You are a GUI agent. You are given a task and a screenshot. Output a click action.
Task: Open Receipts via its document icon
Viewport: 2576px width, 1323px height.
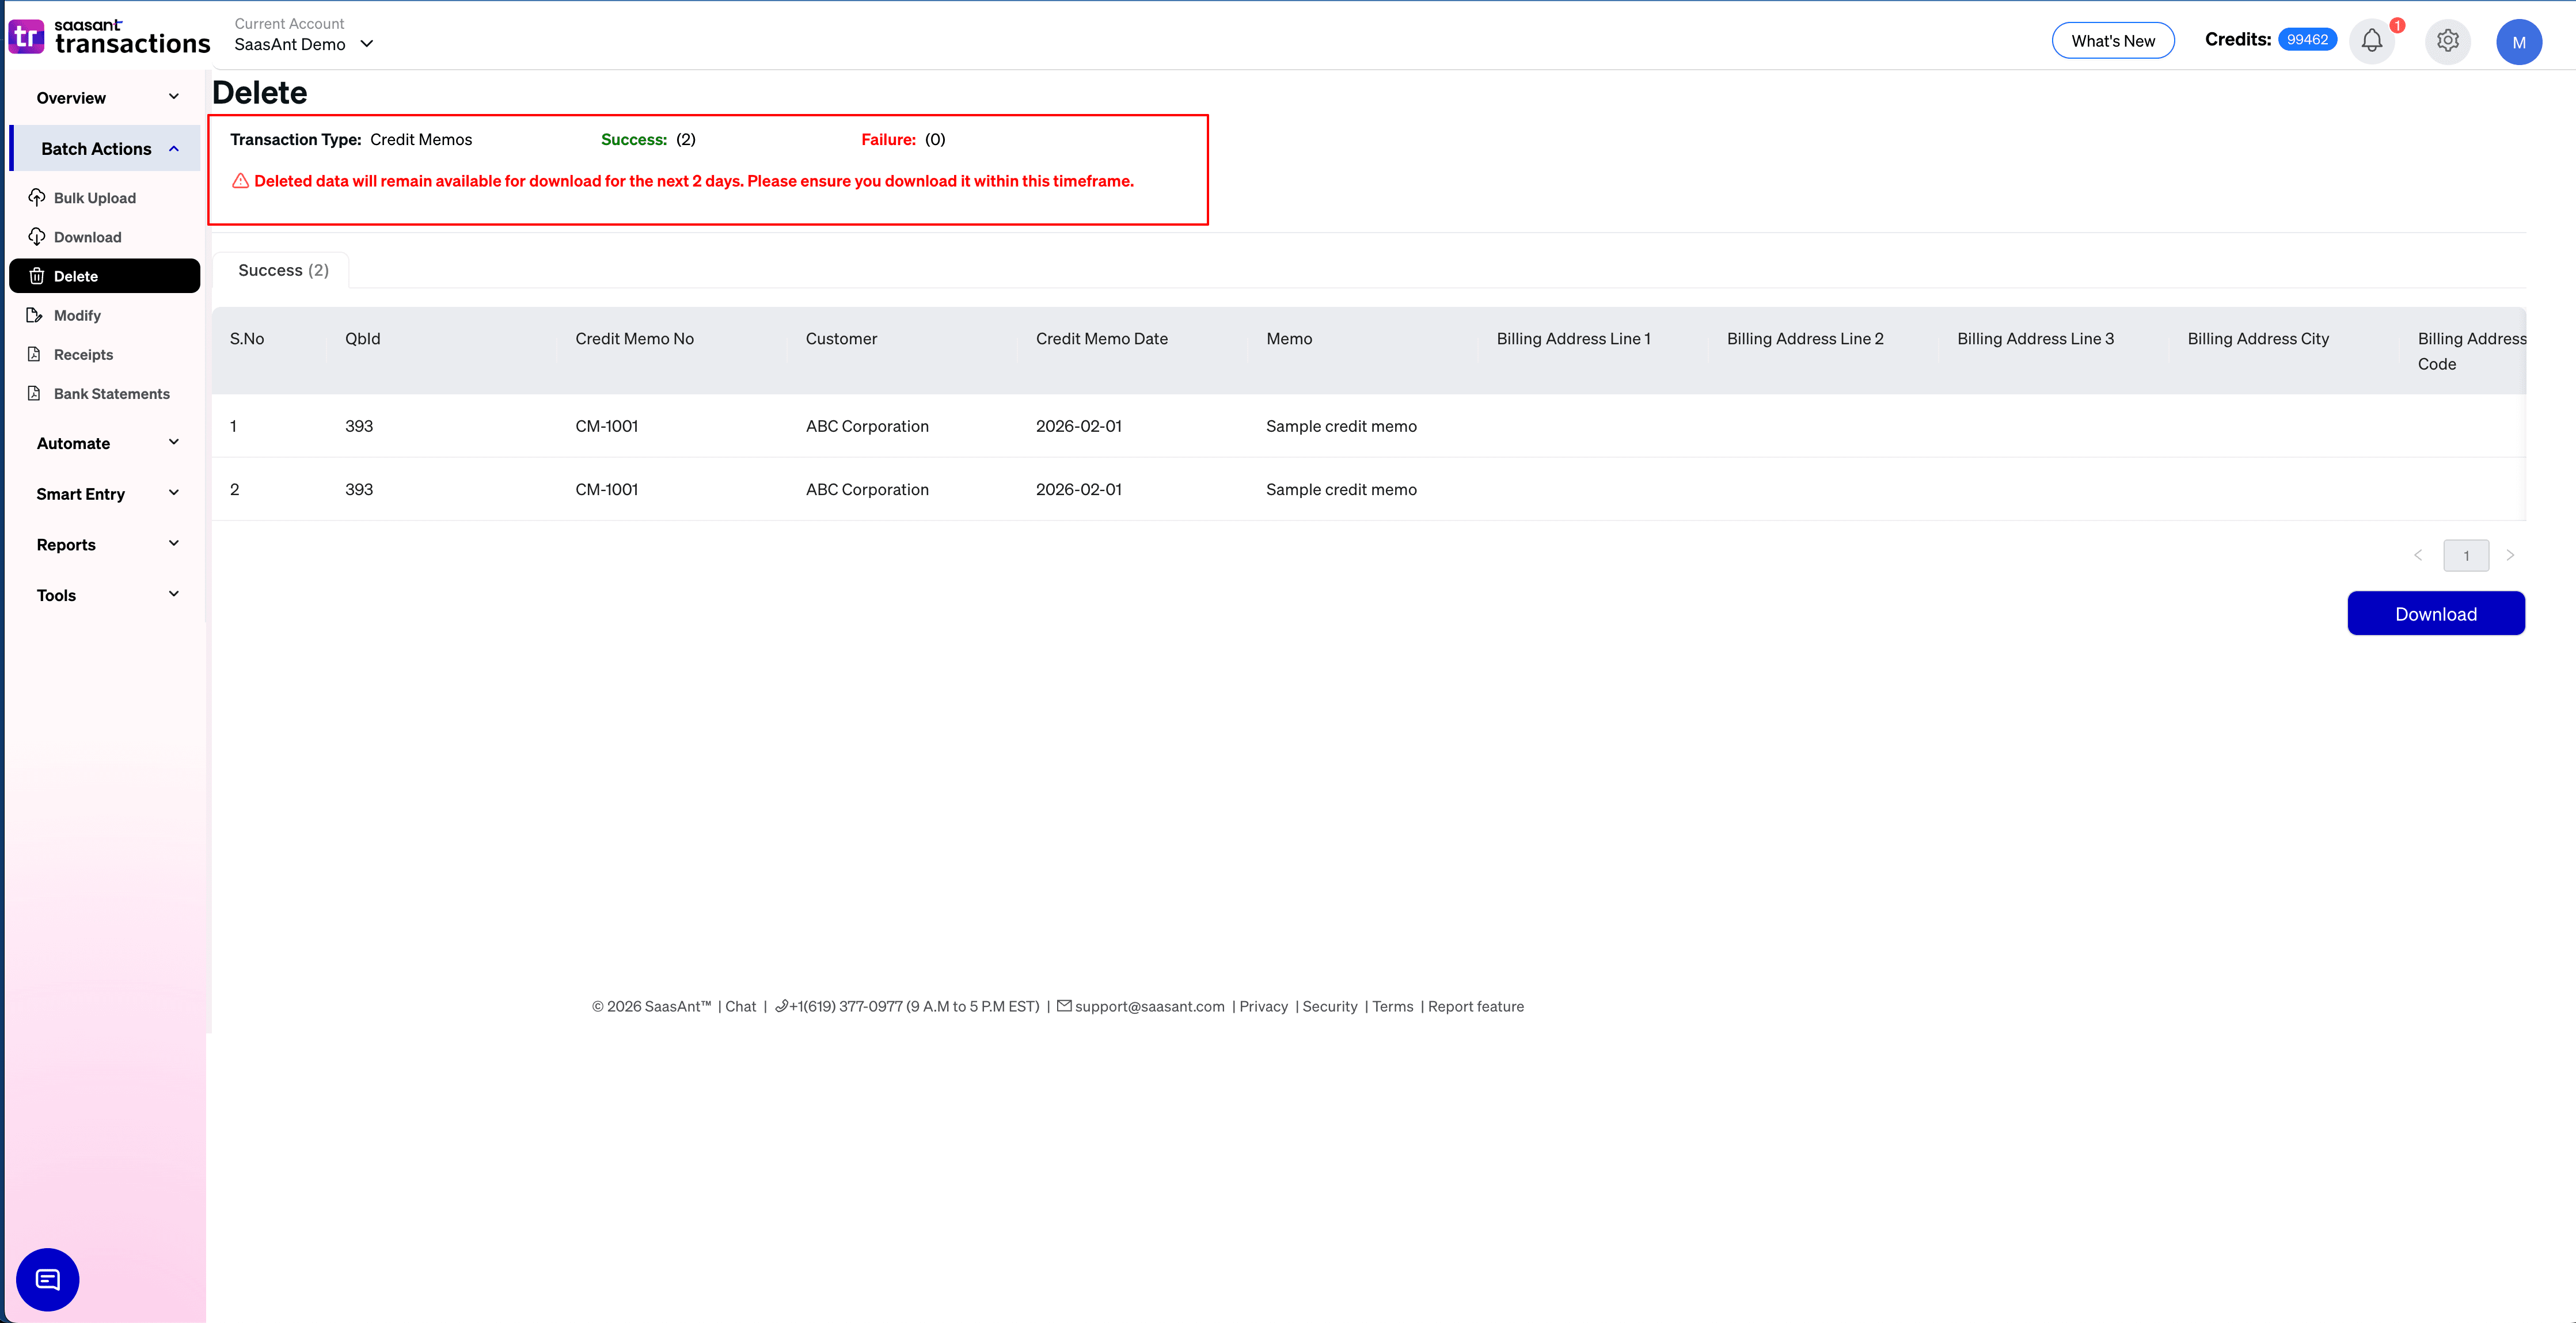coord(36,354)
